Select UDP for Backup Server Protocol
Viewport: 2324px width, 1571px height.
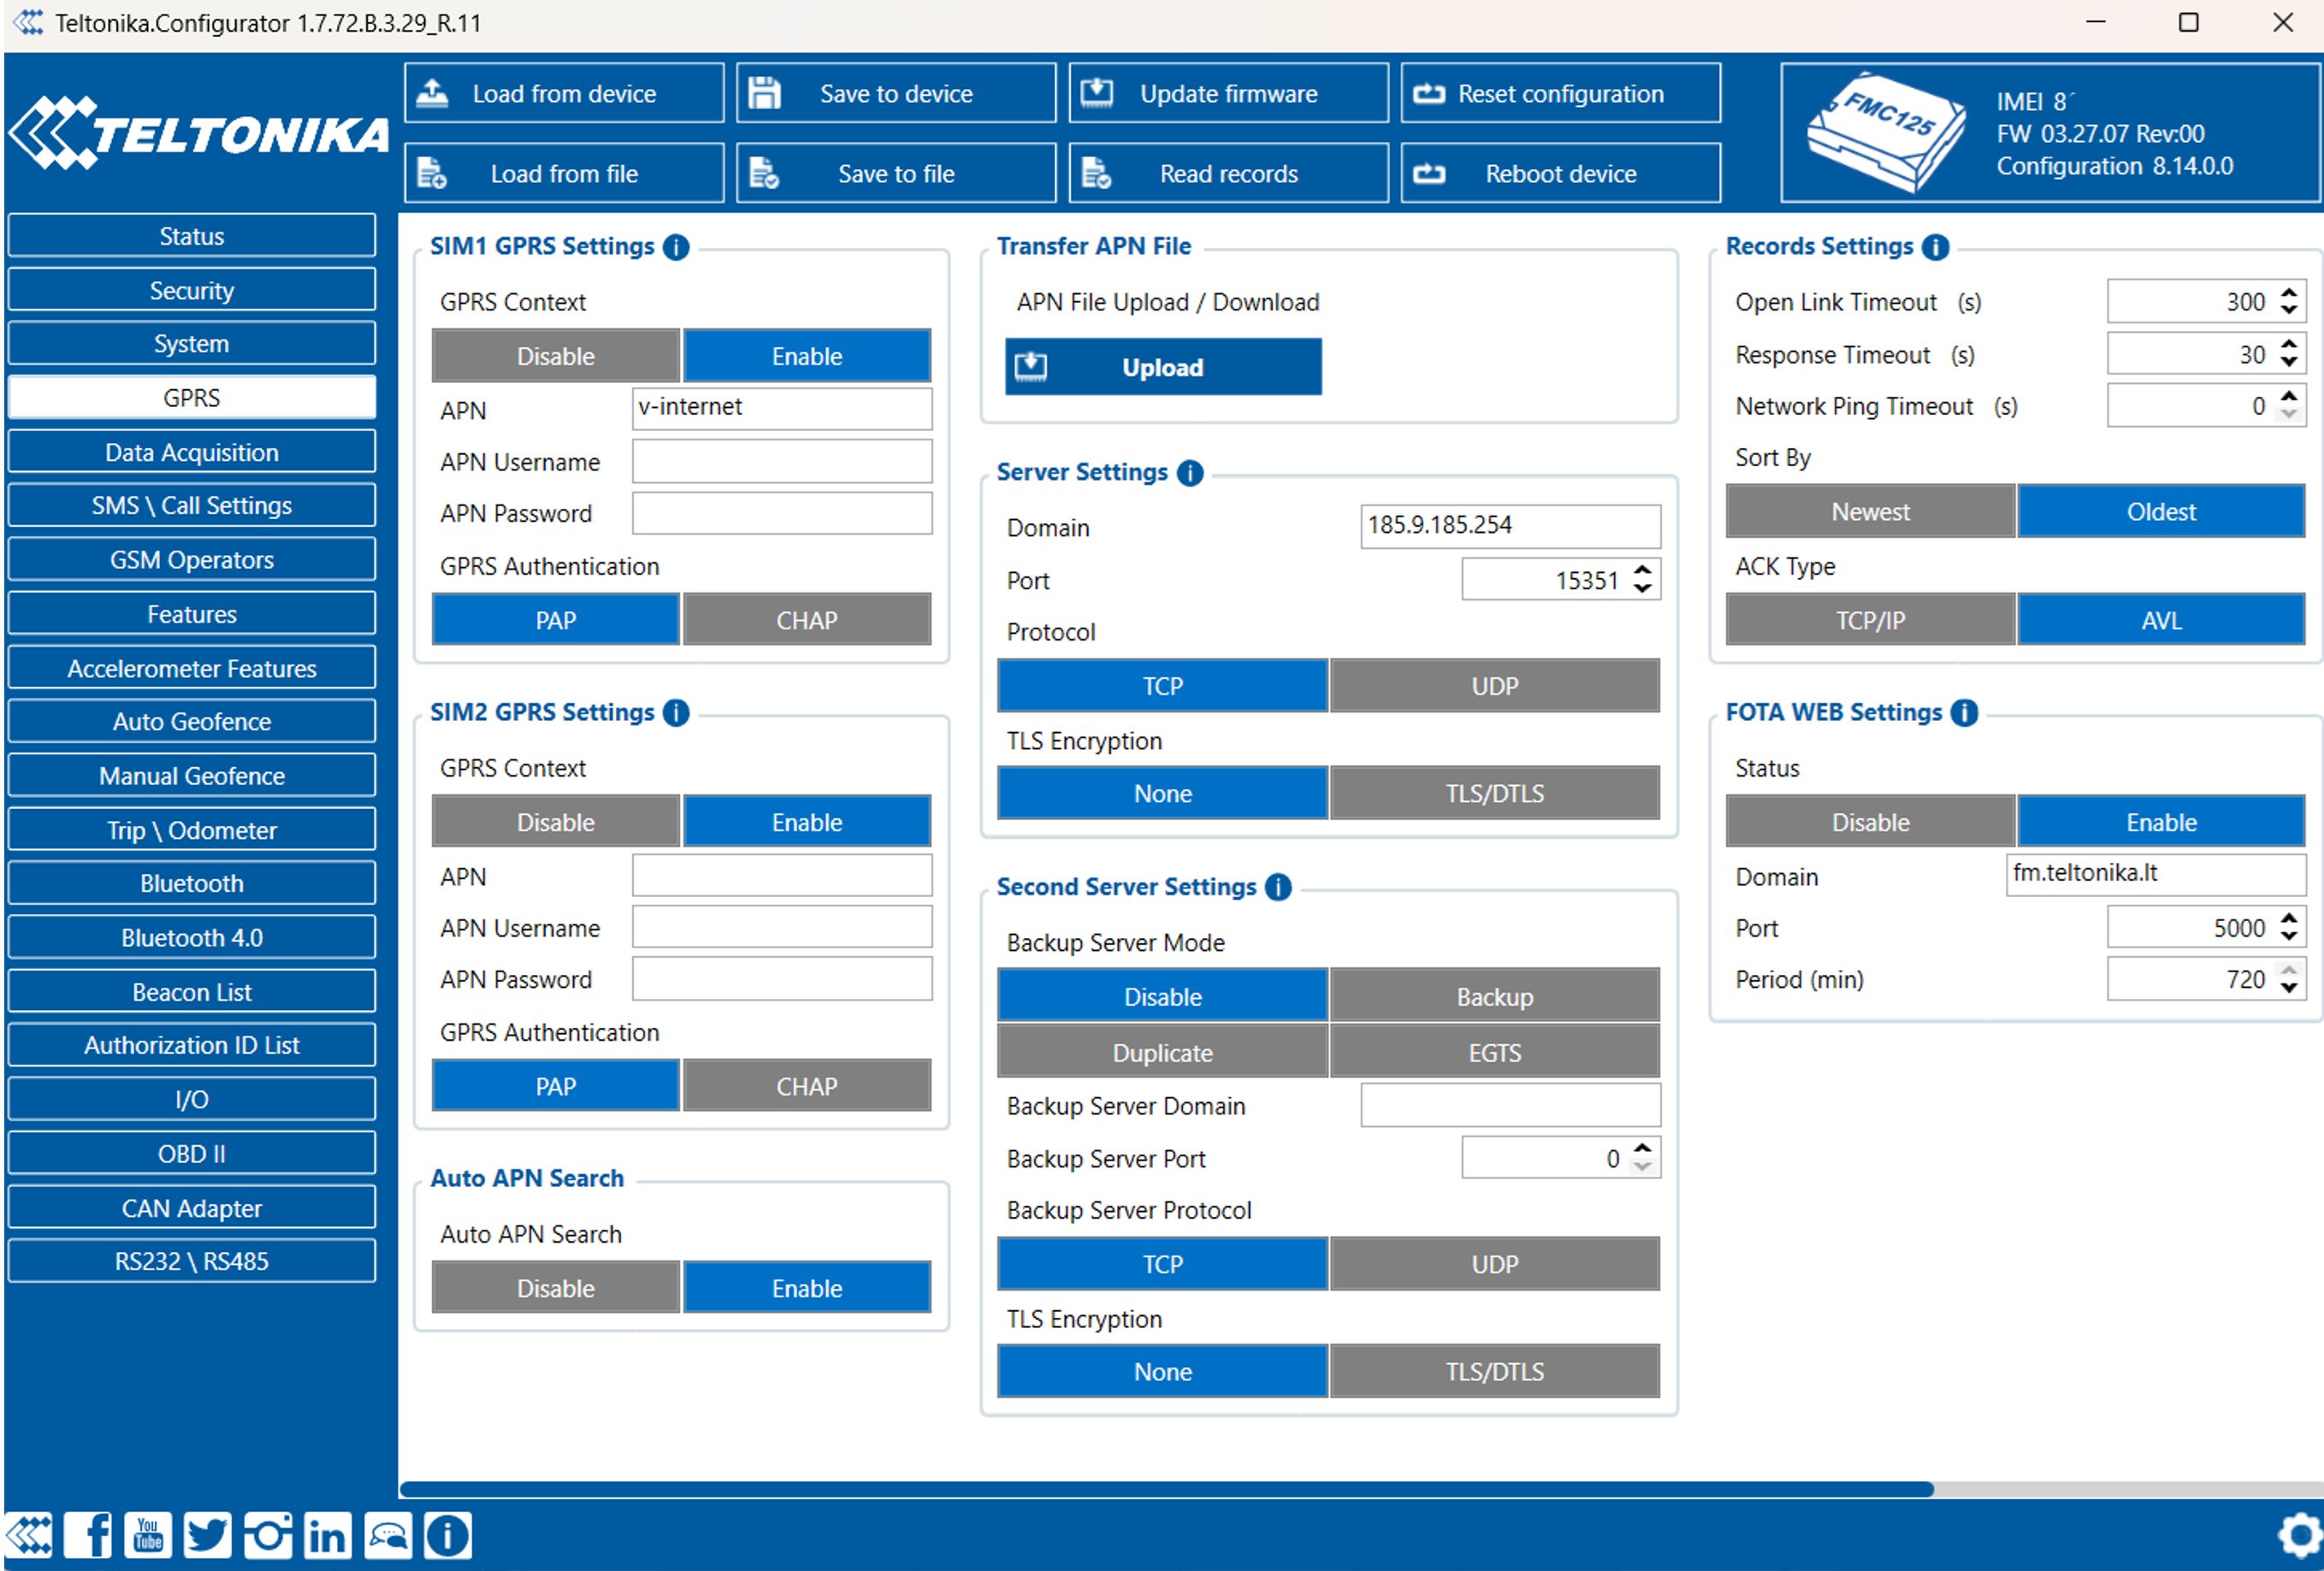click(1495, 1264)
